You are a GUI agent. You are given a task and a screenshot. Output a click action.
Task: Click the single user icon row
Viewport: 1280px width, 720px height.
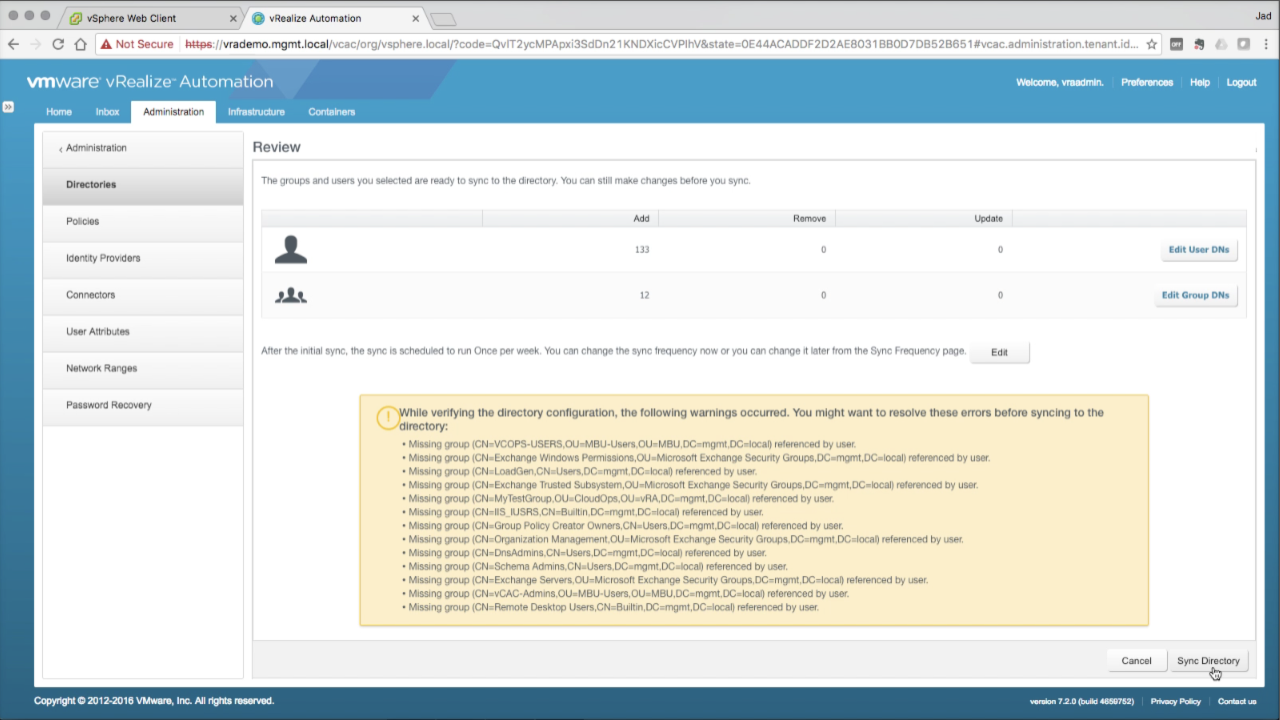pos(754,250)
